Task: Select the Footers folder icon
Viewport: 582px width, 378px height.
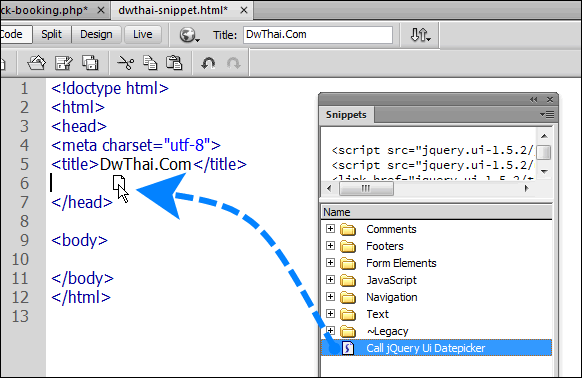Action: tap(348, 246)
